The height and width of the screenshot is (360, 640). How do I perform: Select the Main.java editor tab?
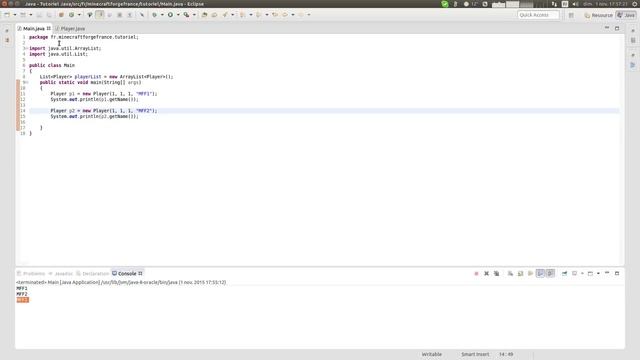[33, 29]
